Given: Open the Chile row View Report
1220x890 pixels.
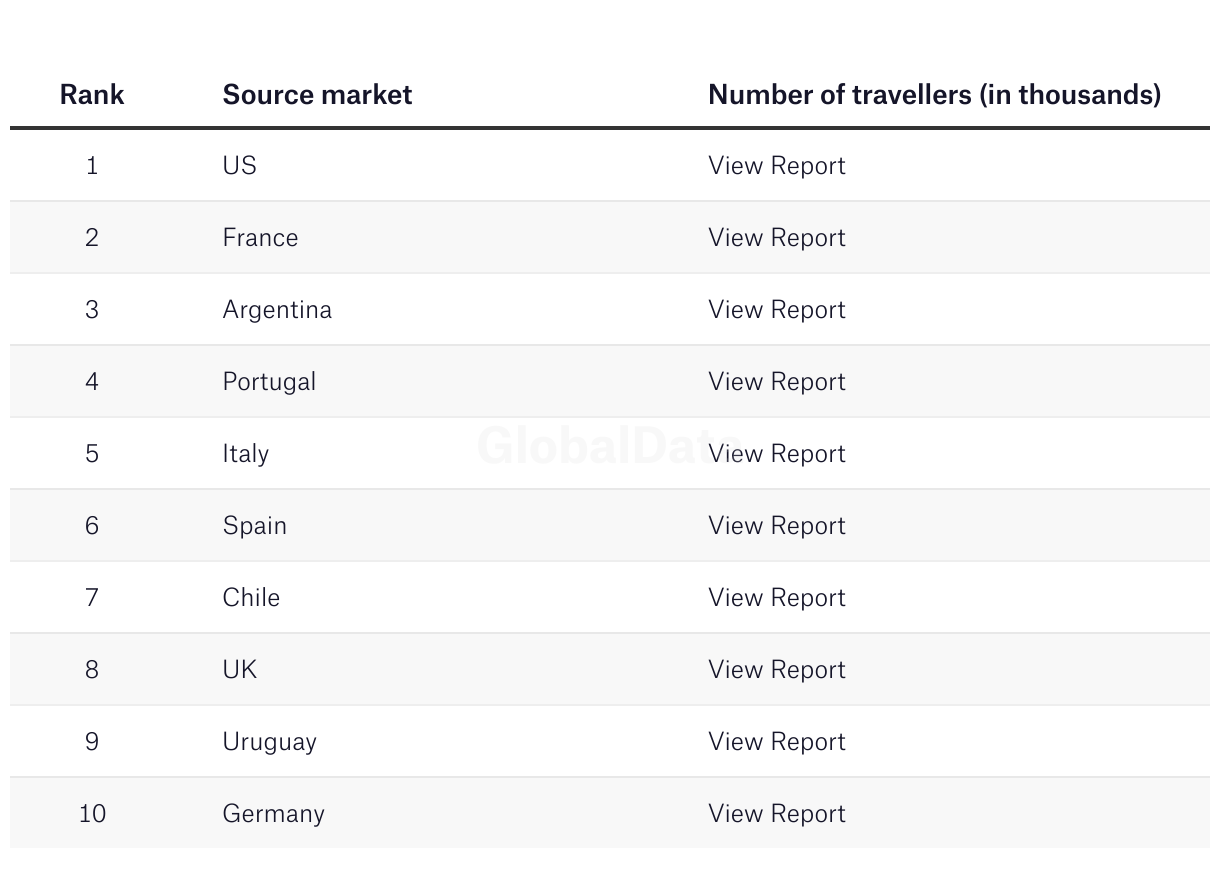Looking at the screenshot, I should [776, 597].
